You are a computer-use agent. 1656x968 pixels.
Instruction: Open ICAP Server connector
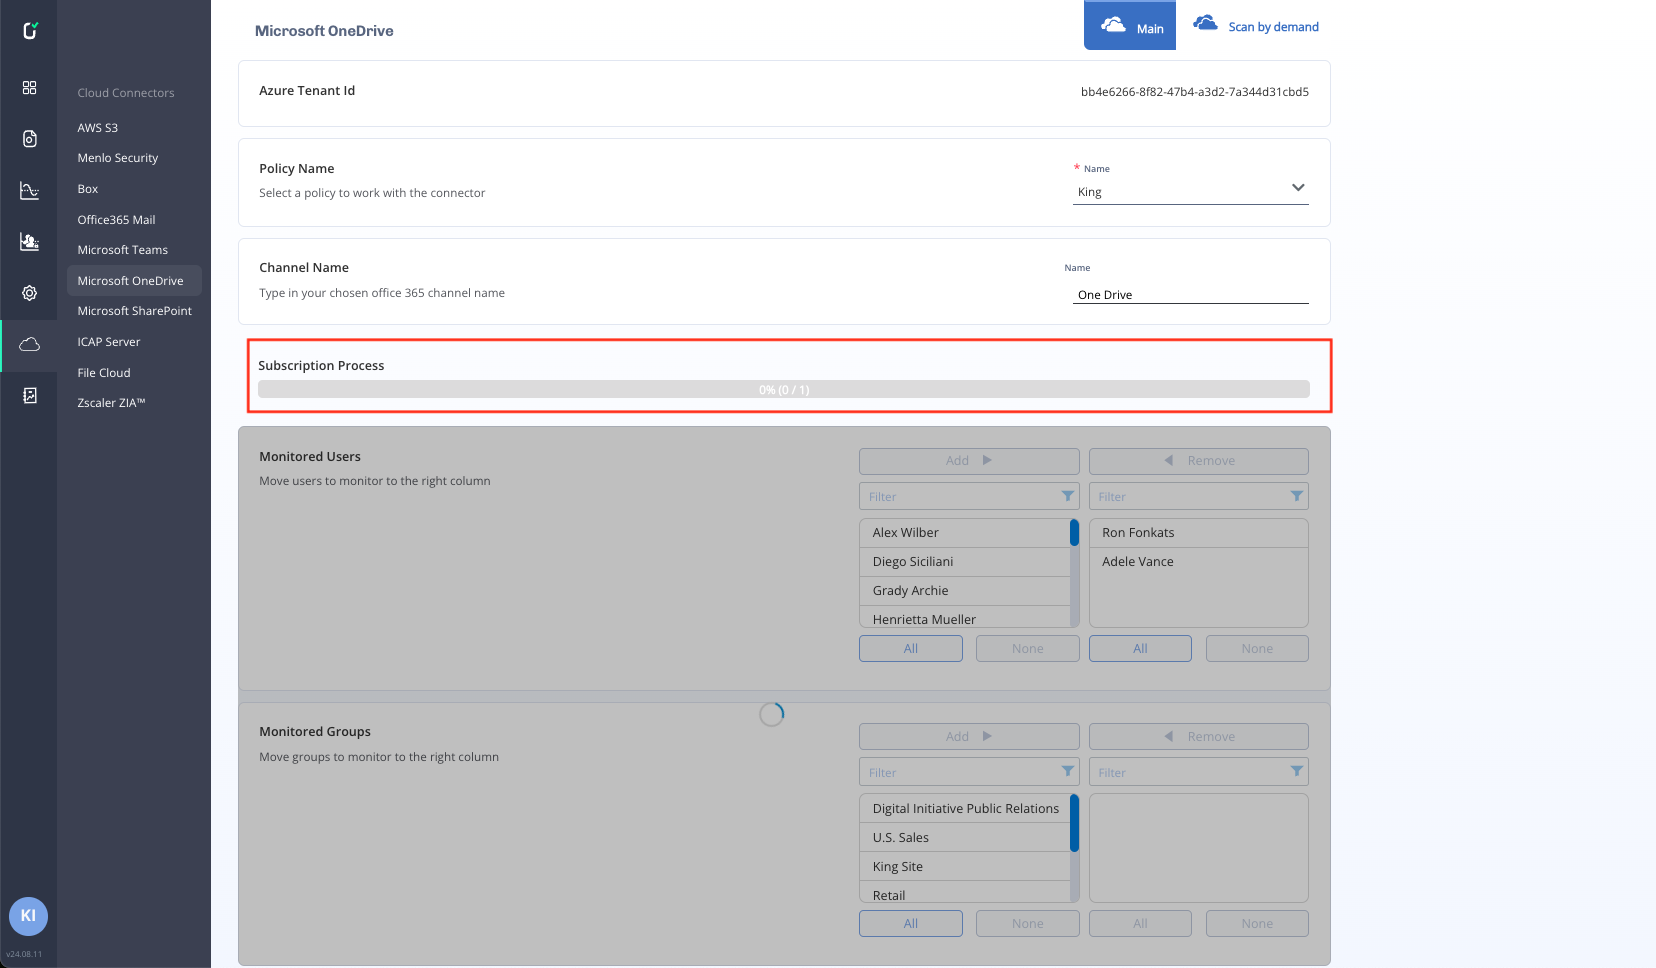(x=109, y=342)
